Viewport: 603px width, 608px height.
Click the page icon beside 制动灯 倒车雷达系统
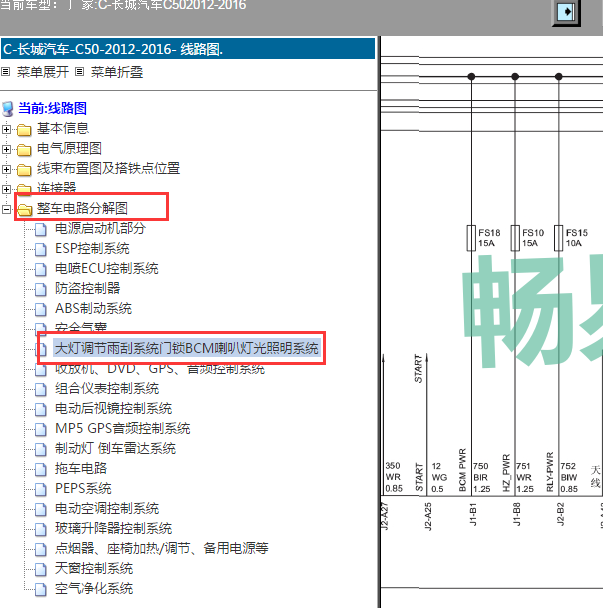(x=41, y=449)
